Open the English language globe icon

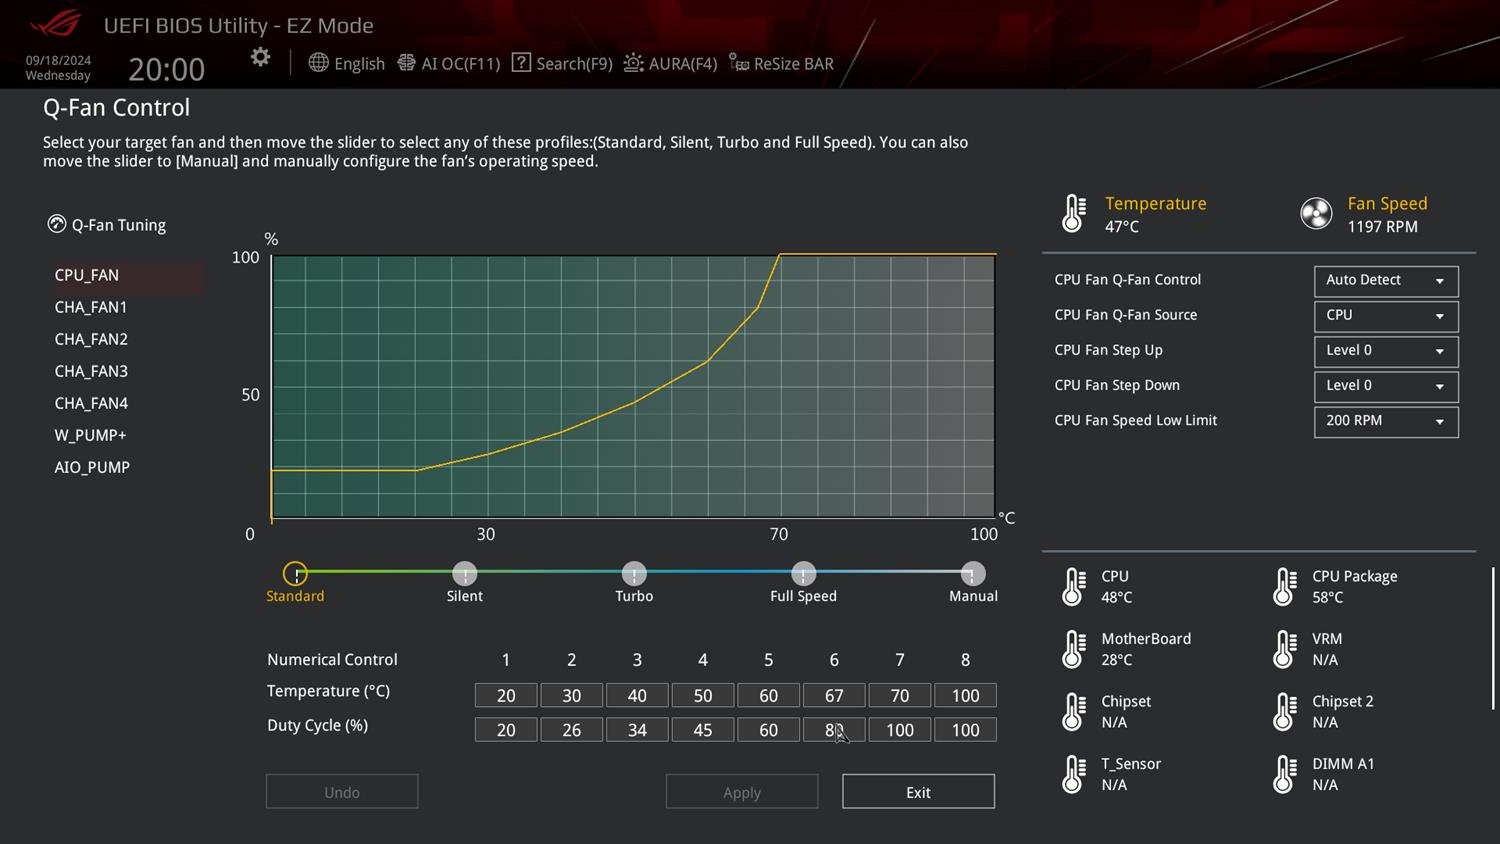click(x=318, y=63)
